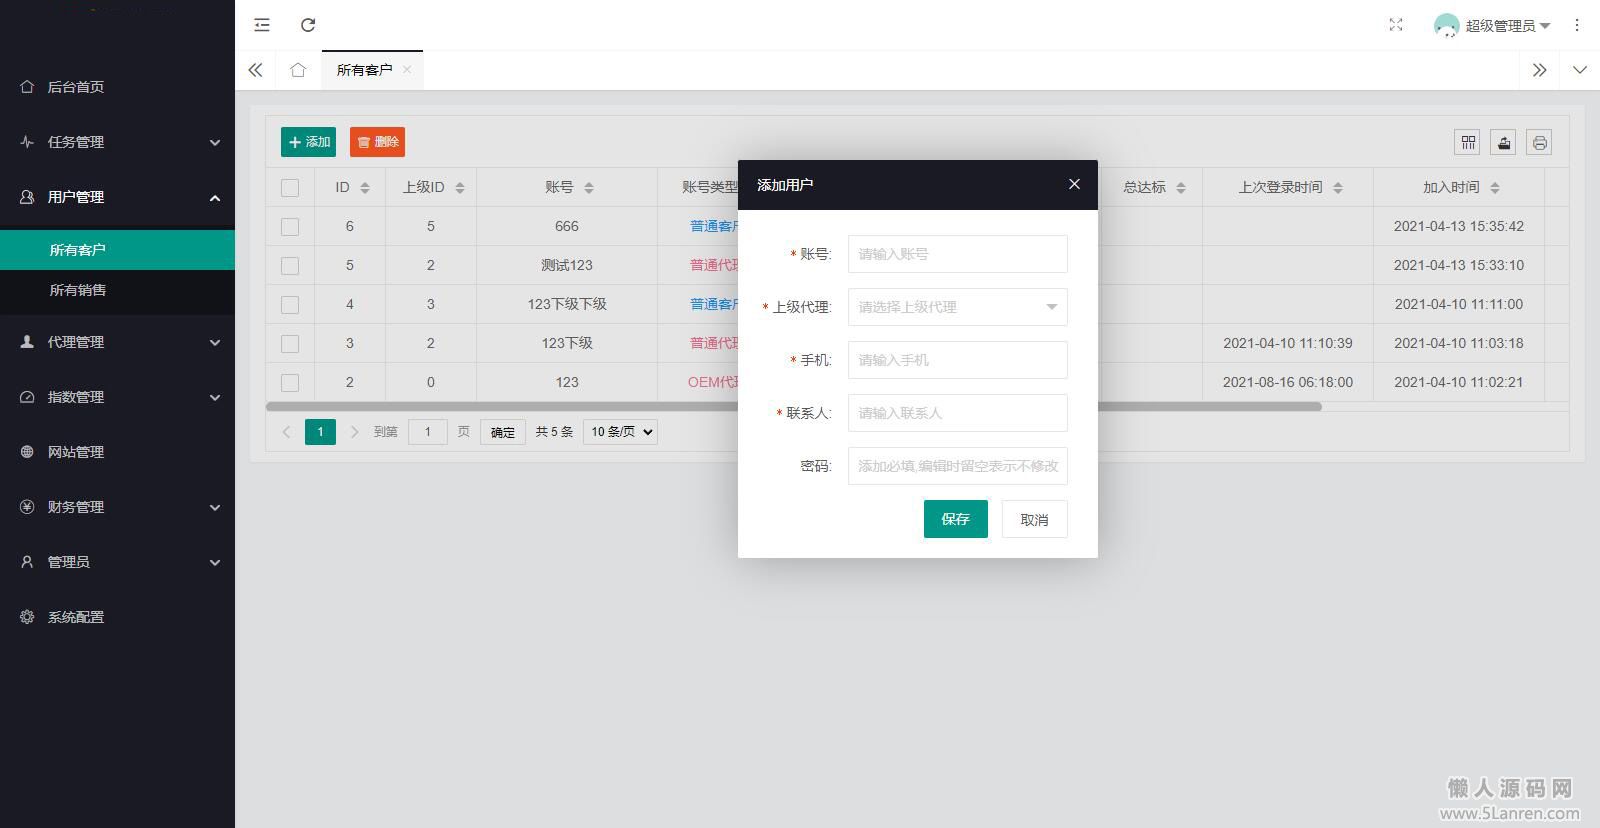Select the checkbox for row ID 6
Viewport: 1600px width, 828px height.
click(290, 227)
